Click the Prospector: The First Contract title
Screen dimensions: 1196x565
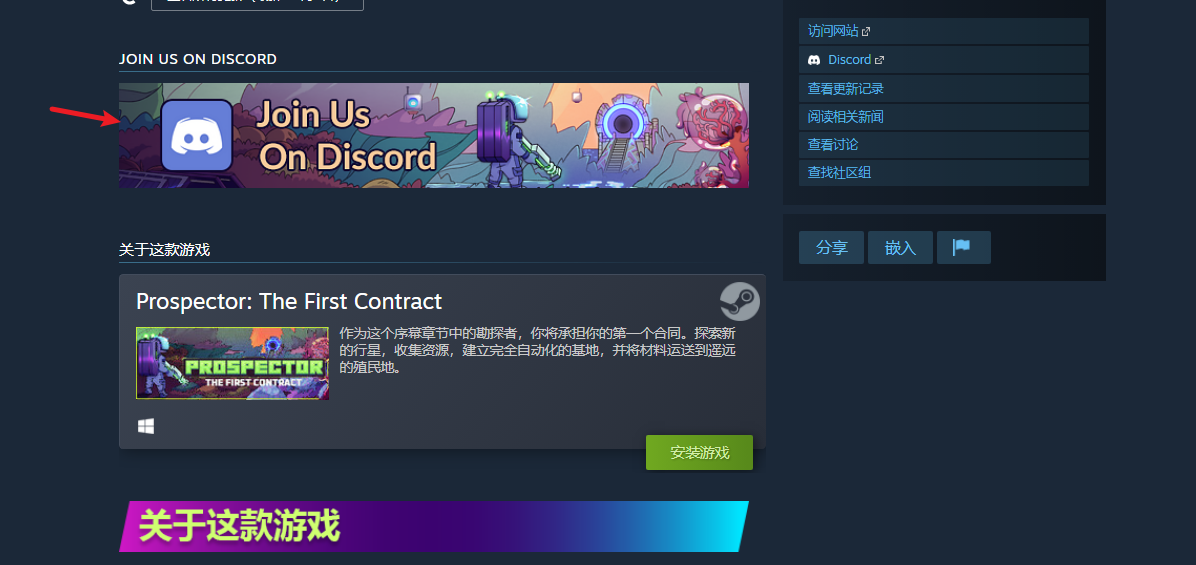click(x=289, y=301)
